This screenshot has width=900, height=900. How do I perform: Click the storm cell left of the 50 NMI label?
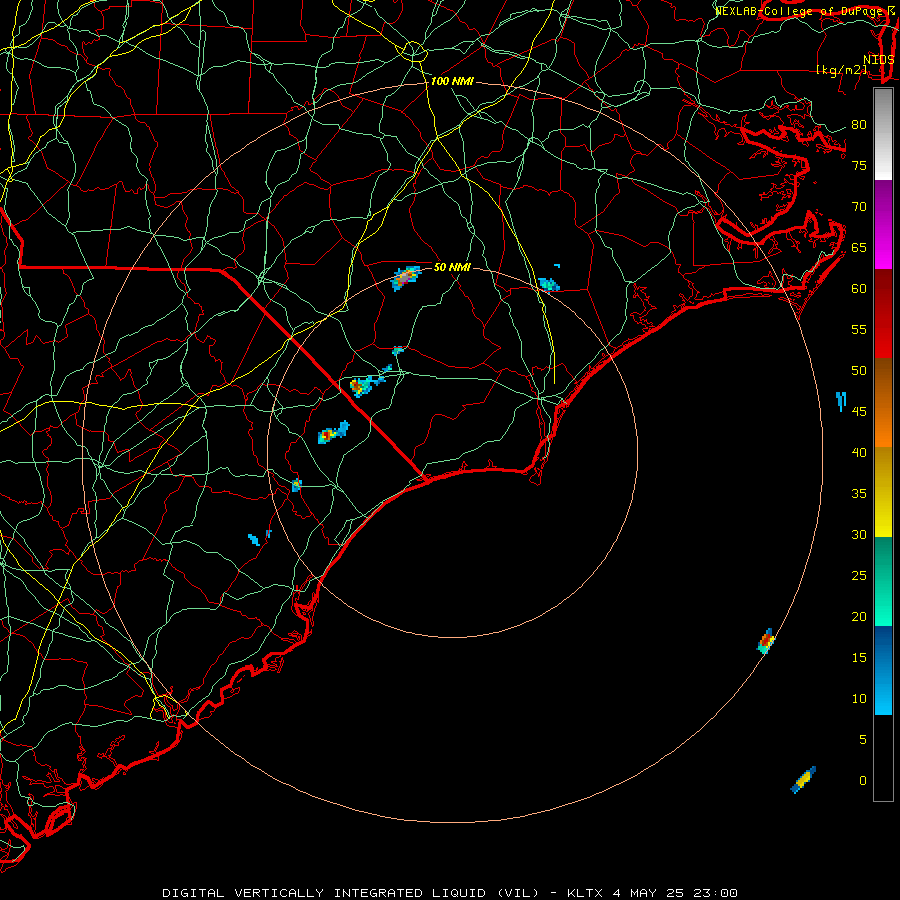pos(406,278)
